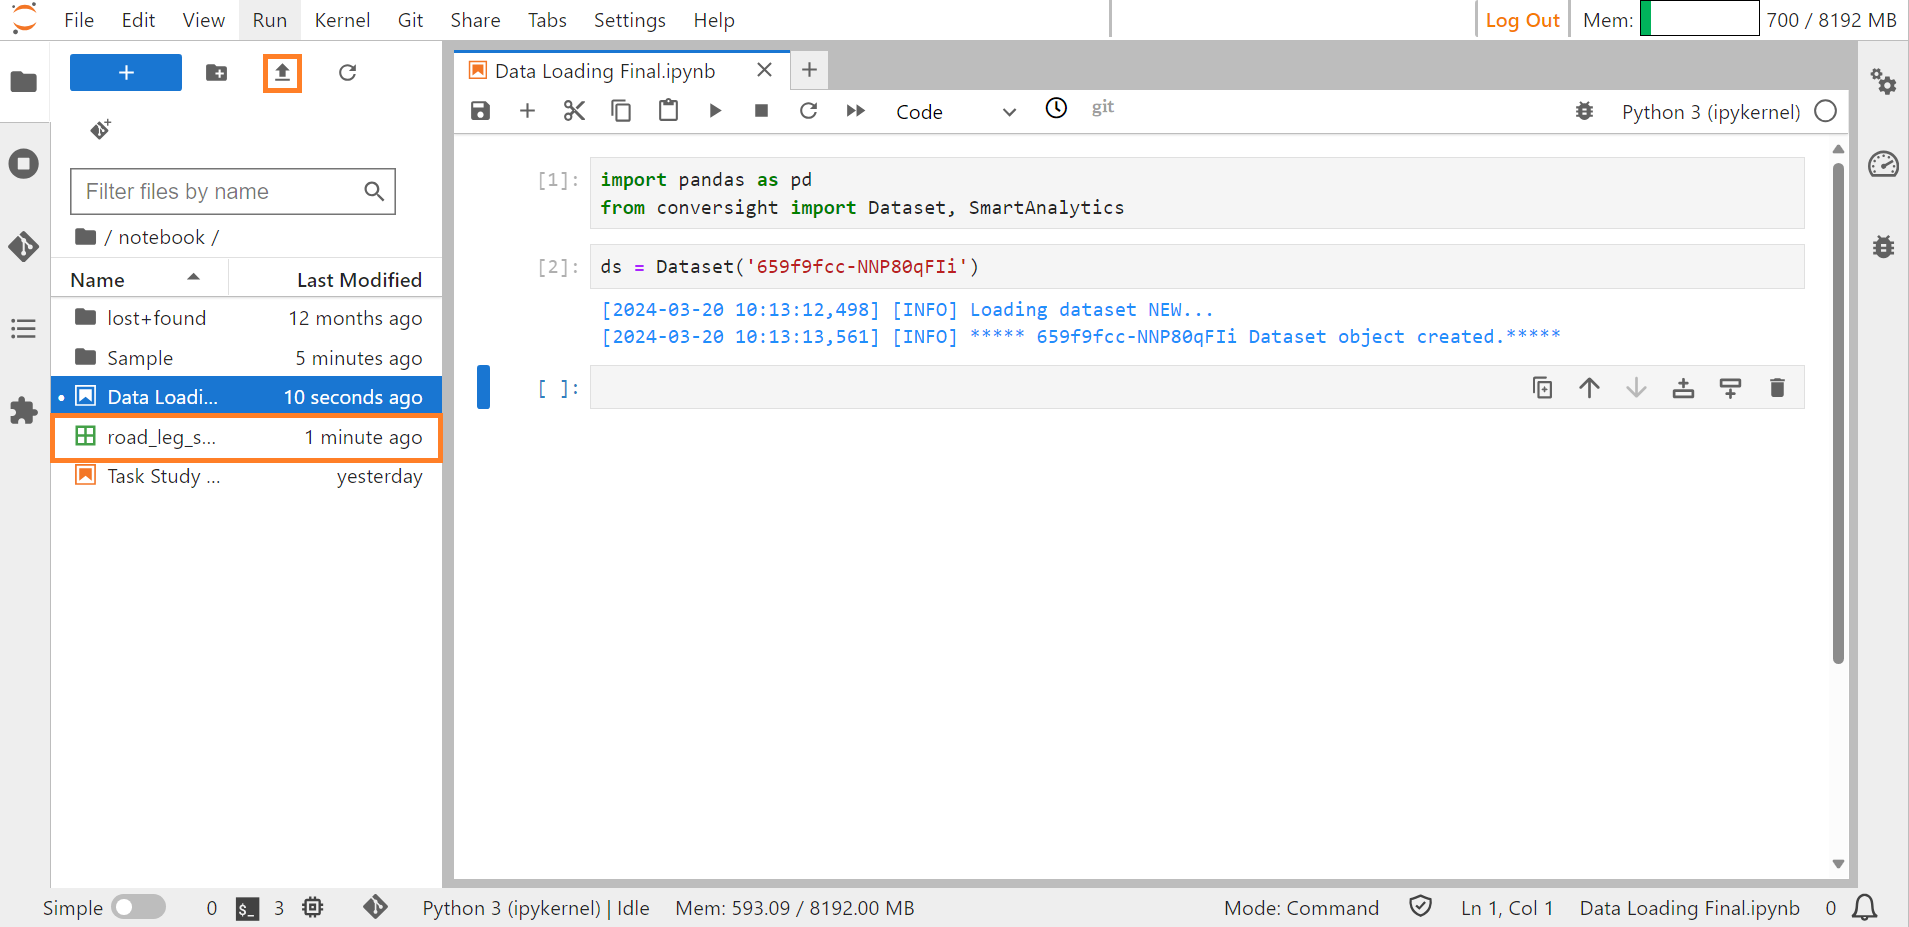The width and height of the screenshot is (1909, 927).
Task: Save the notebook with the floppy disk icon
Action: click(x=480, y=111)
